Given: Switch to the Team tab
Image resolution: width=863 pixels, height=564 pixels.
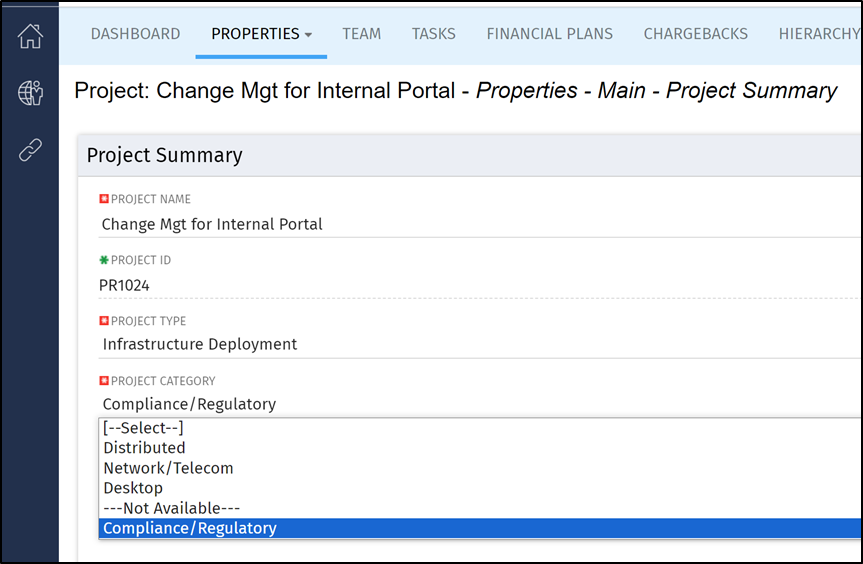Looking at the screenshot, I should (x=361, y=34).
